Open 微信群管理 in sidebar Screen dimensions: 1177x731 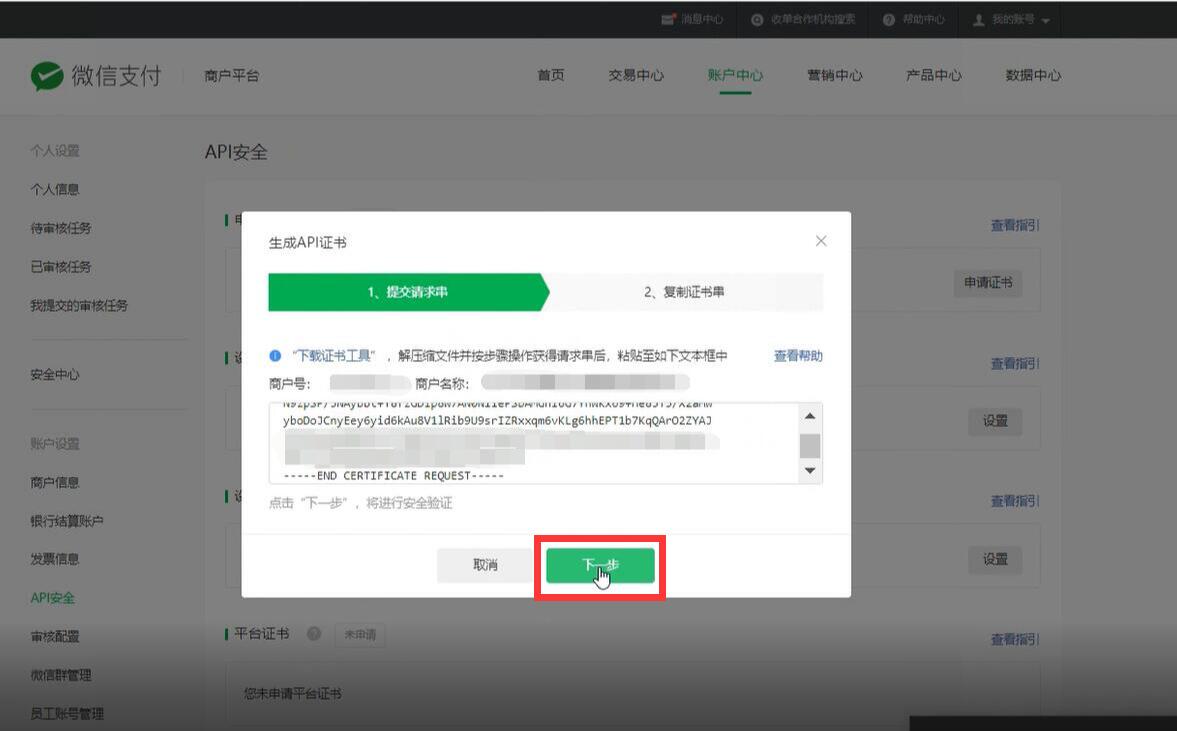pos(61,675)
